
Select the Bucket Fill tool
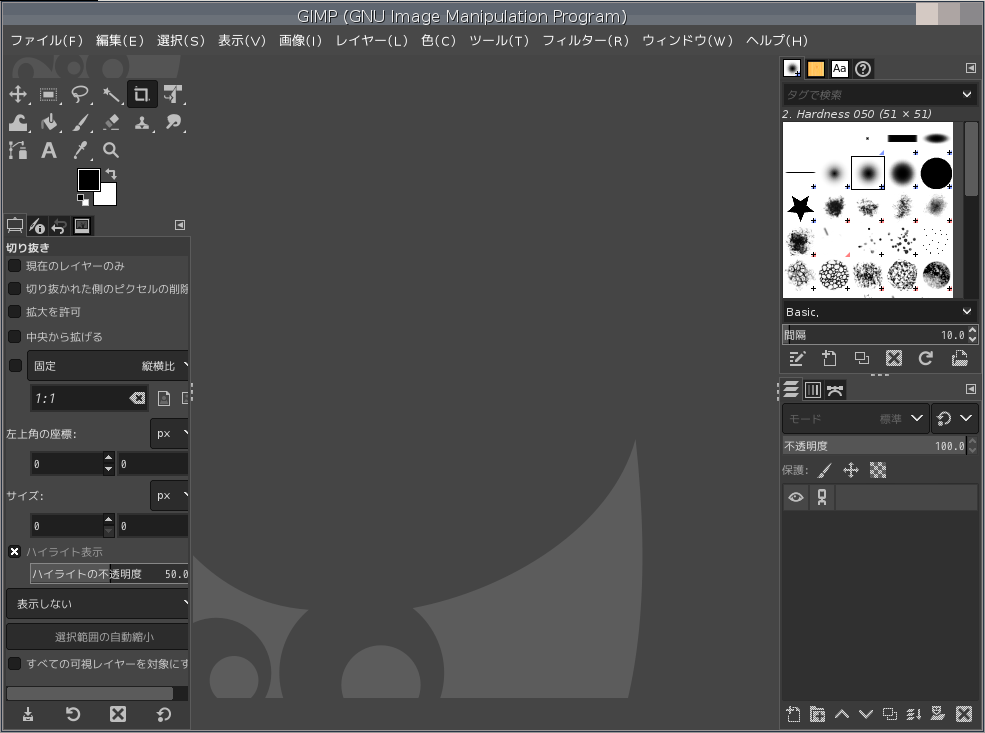[x=48, y=122]
